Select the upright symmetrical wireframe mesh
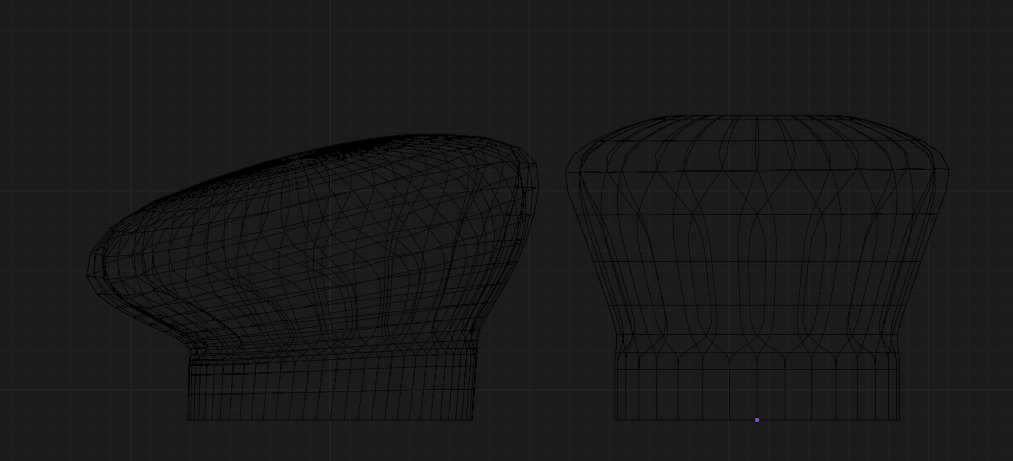 click(757, 268)
